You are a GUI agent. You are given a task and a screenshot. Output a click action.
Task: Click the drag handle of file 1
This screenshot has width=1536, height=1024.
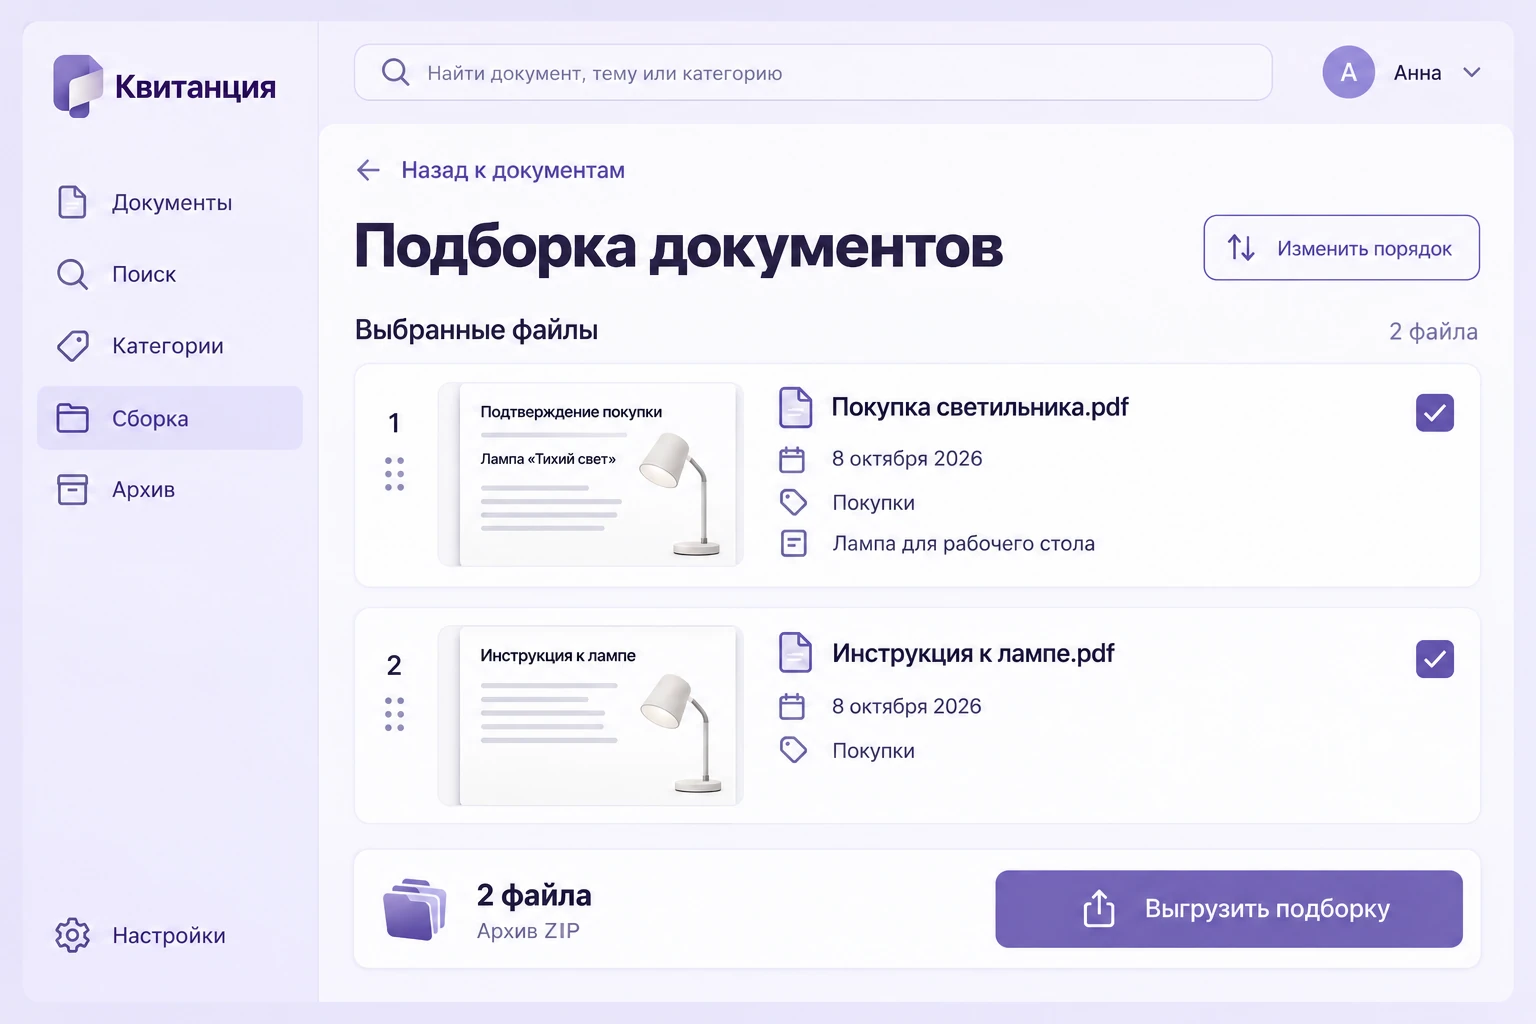pos(394,474)
